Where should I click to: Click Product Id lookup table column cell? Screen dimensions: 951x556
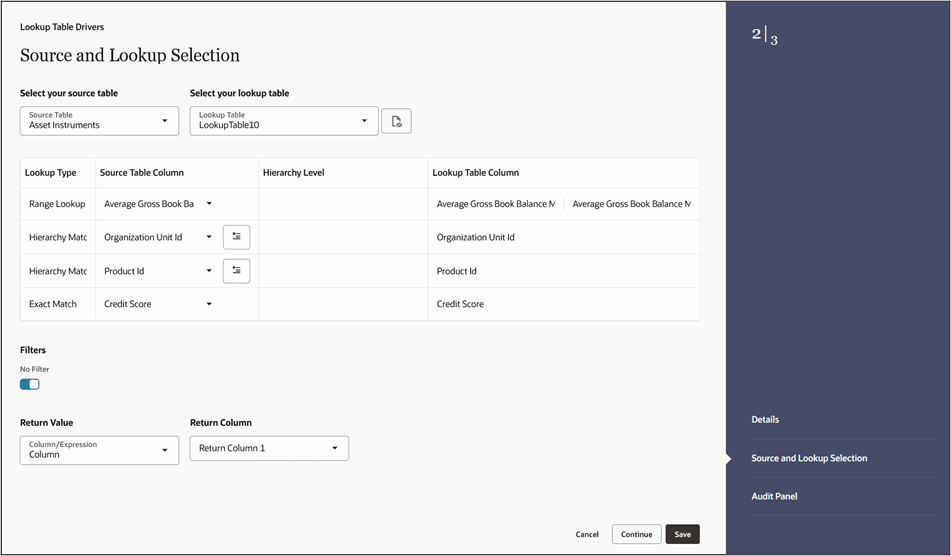point(563,271)
